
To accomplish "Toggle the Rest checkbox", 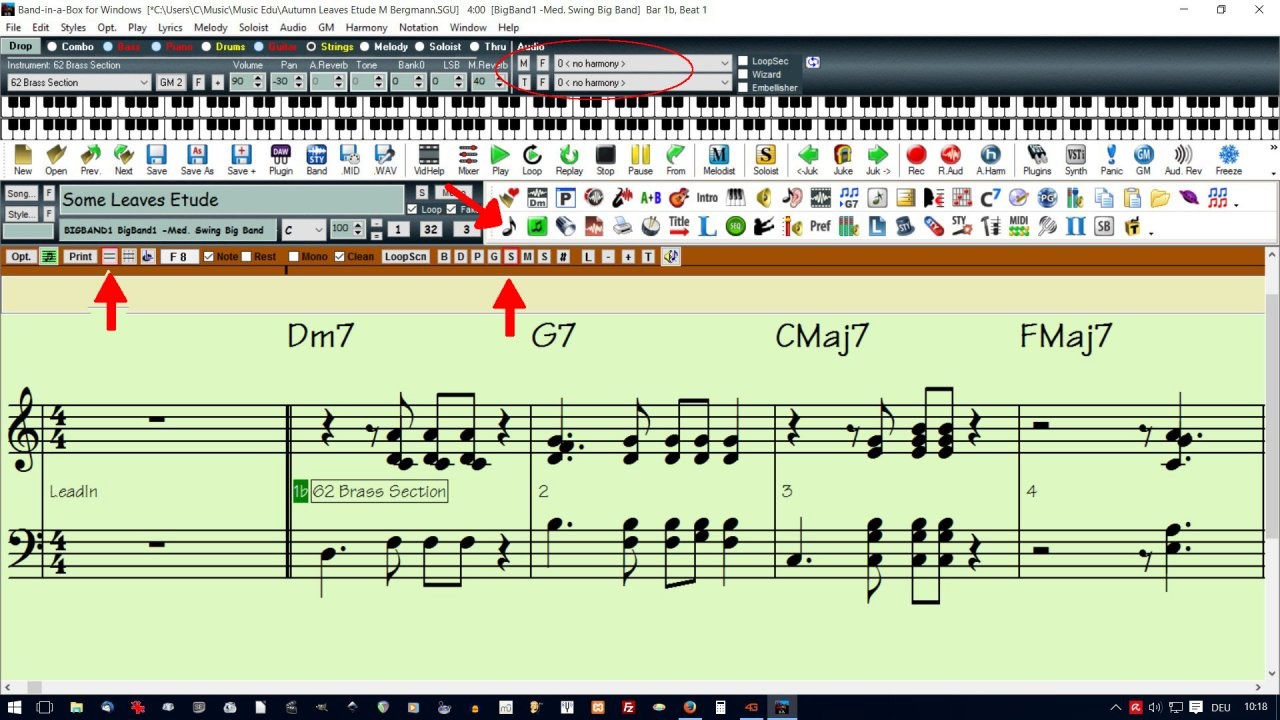I will (246, 257).
